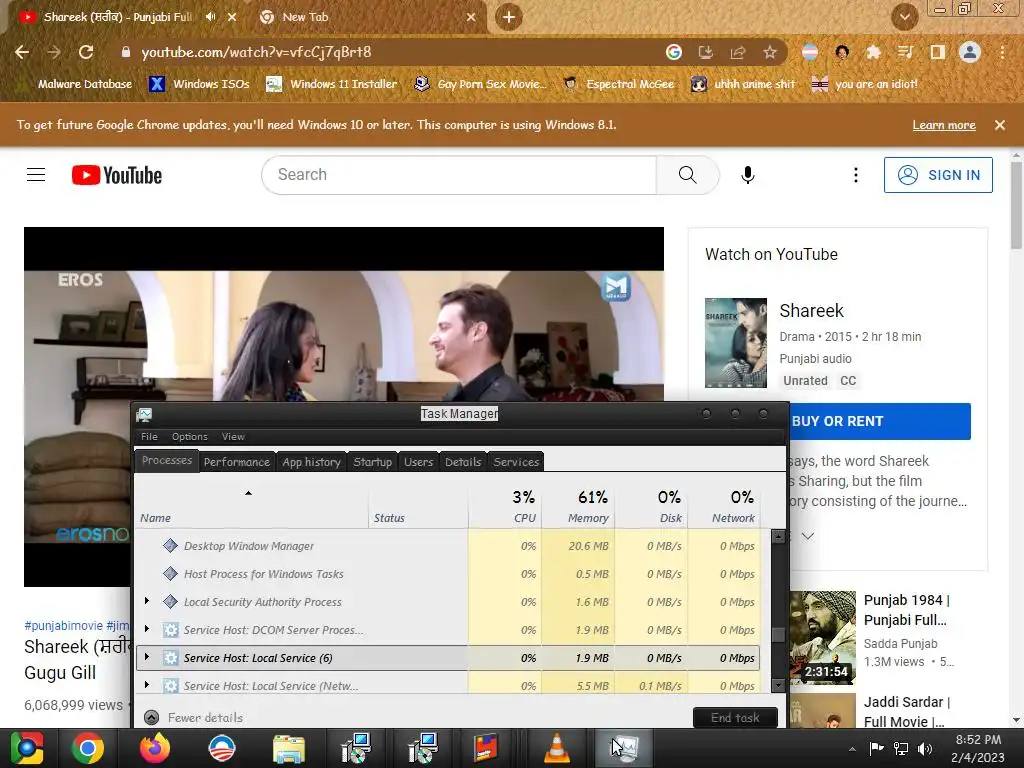Open the View menu in Task Manager
The height and width of the screenshot is (768, 1024).
233,436
